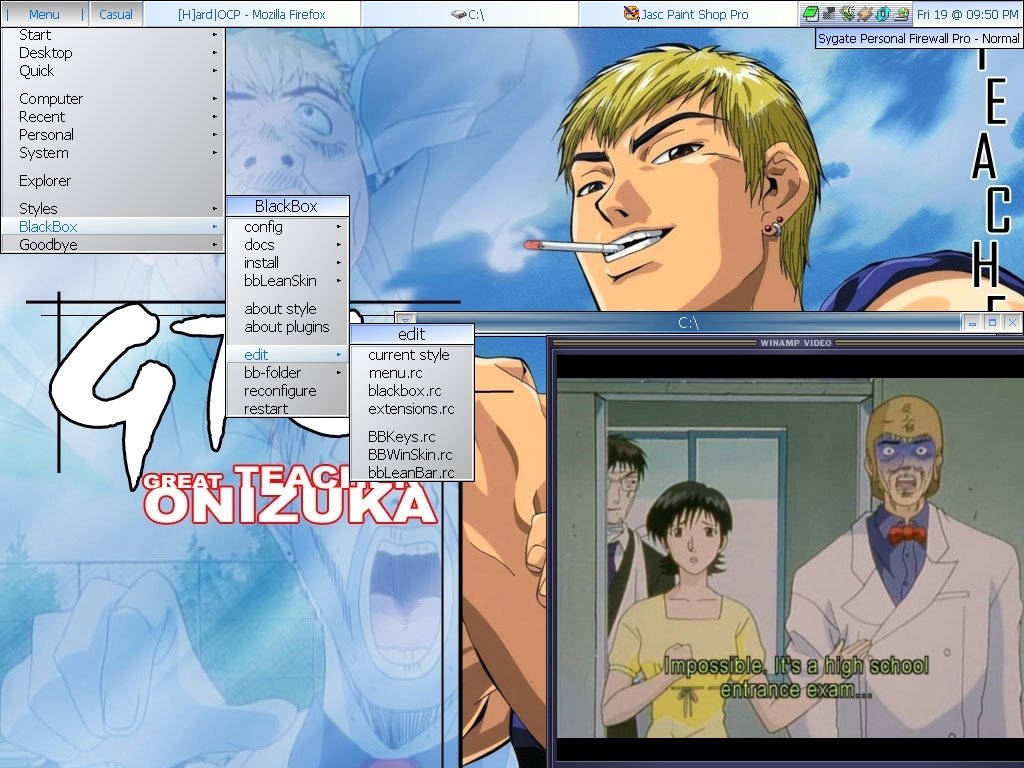Choose restart in the BlackBox menu
This screenshot has width=1024, height=768.
pyautogui.click(x=287, y=409)
